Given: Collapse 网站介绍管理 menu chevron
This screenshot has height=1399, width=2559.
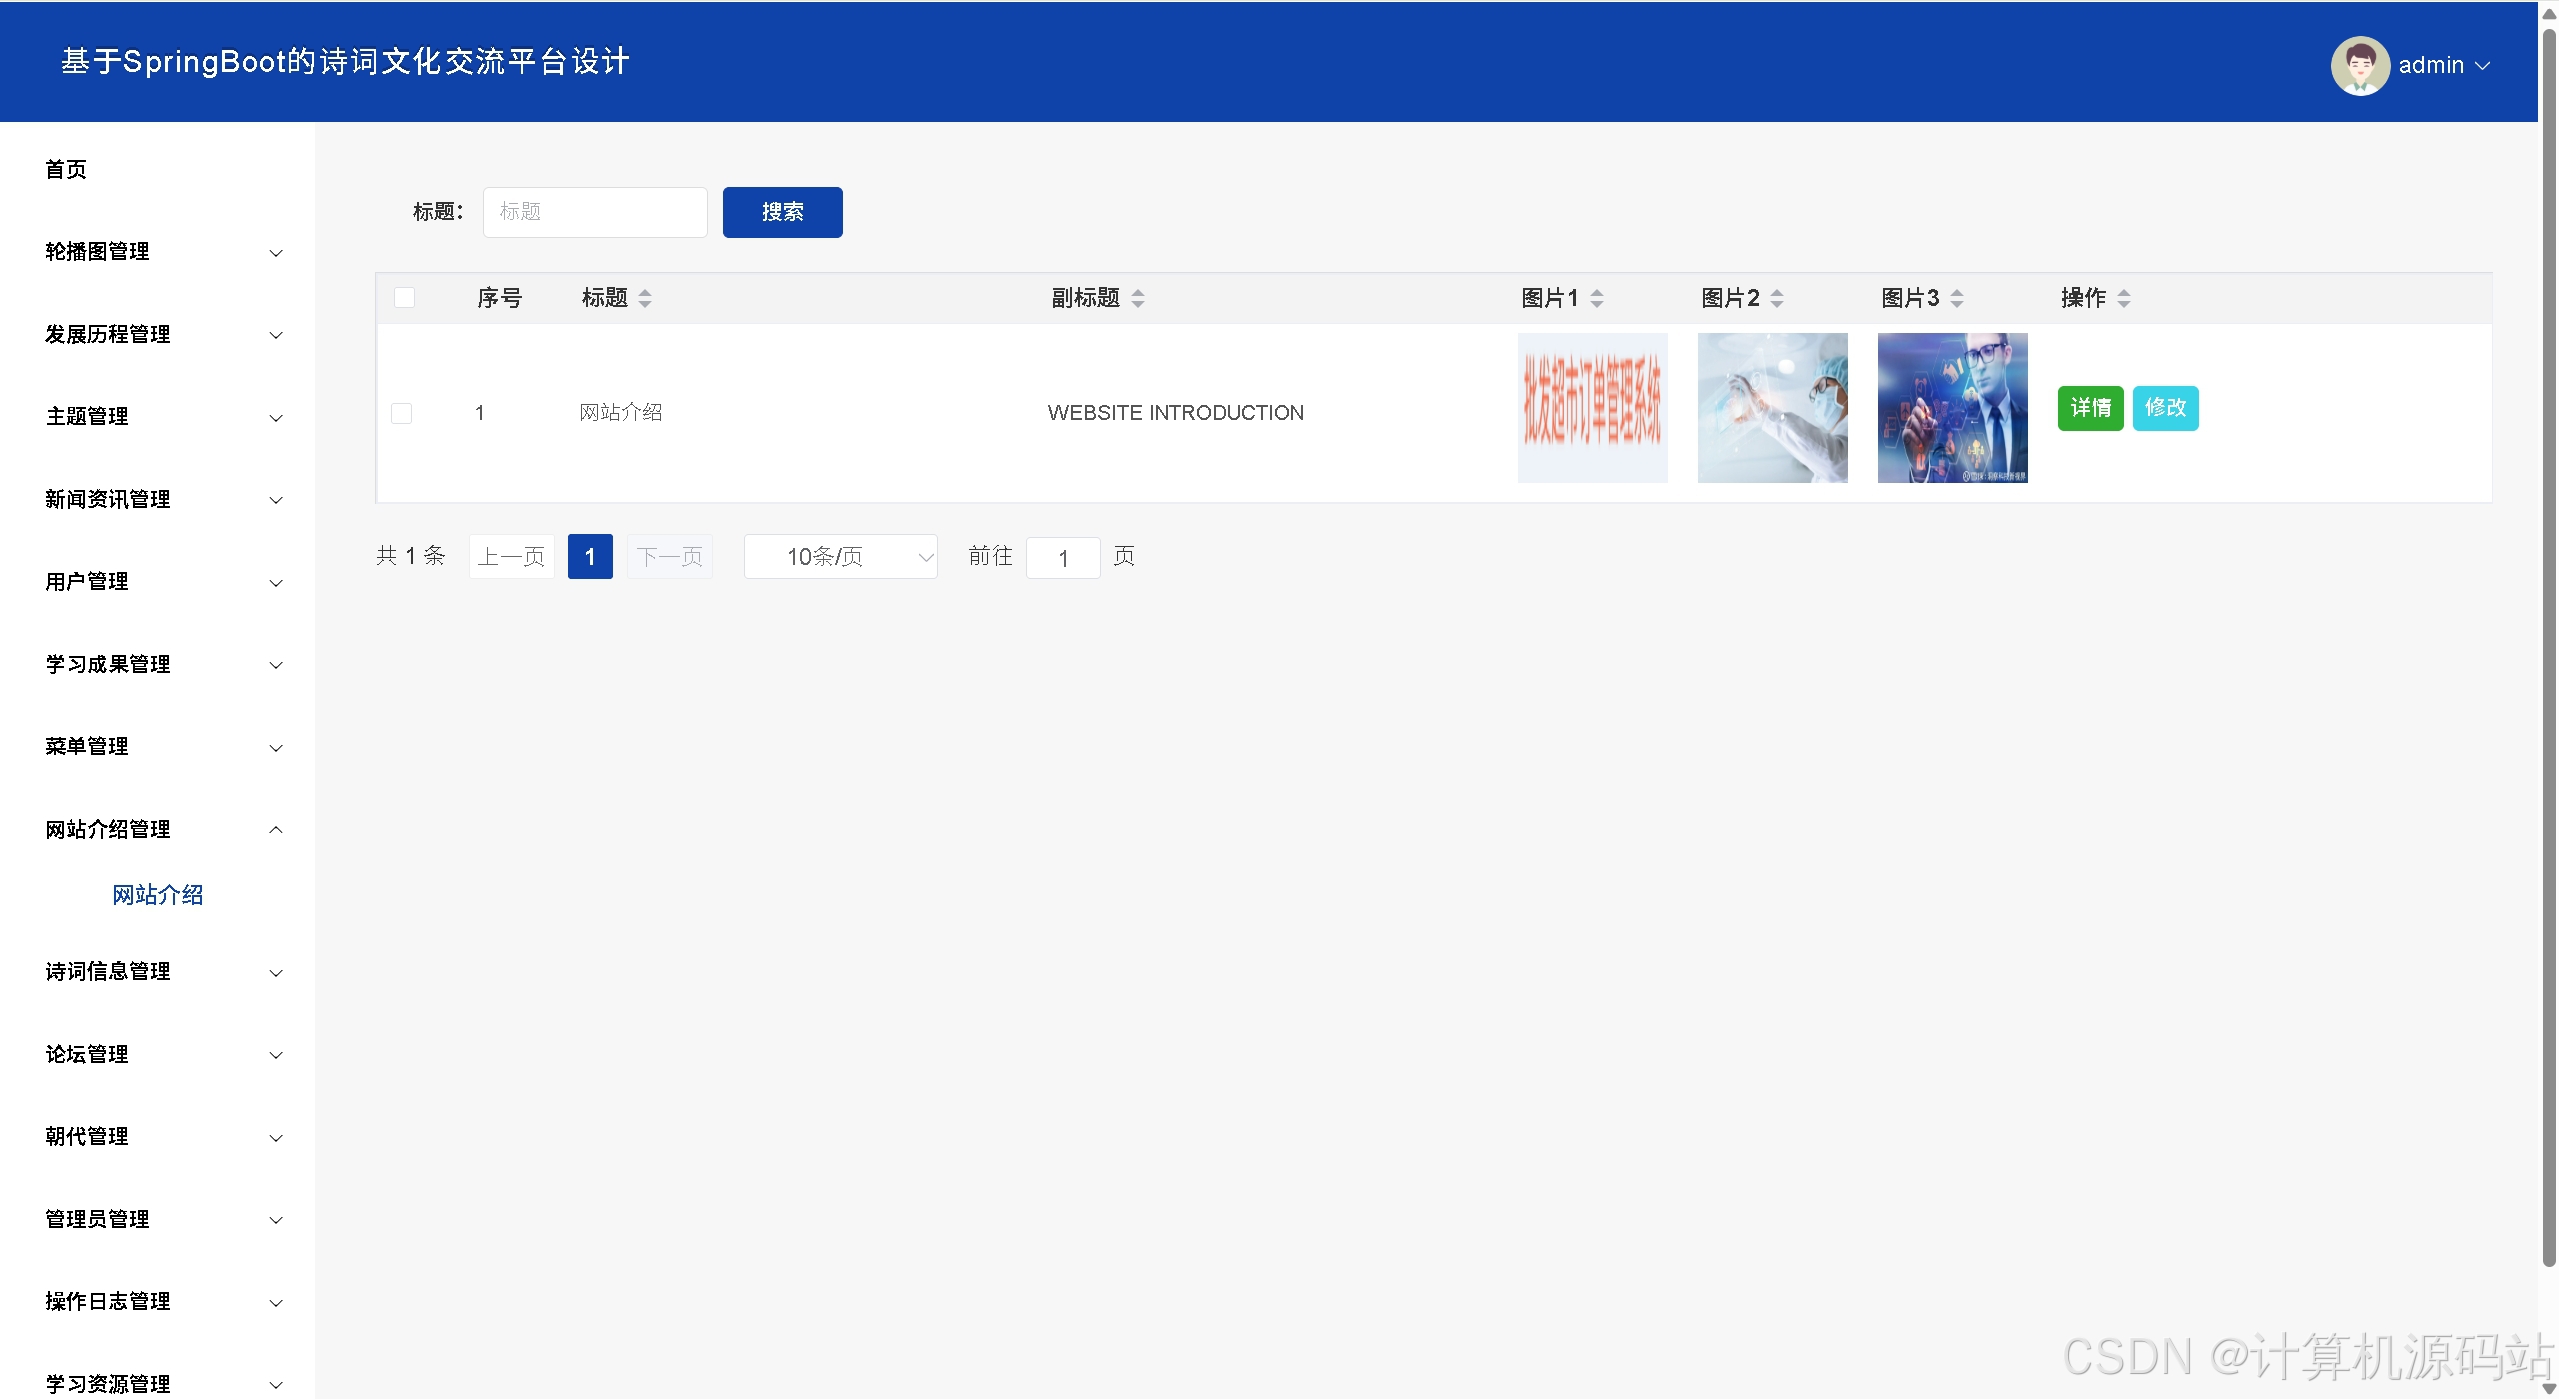Looking at the screenshot, I should pyautogui.click(x=276, y=830).
